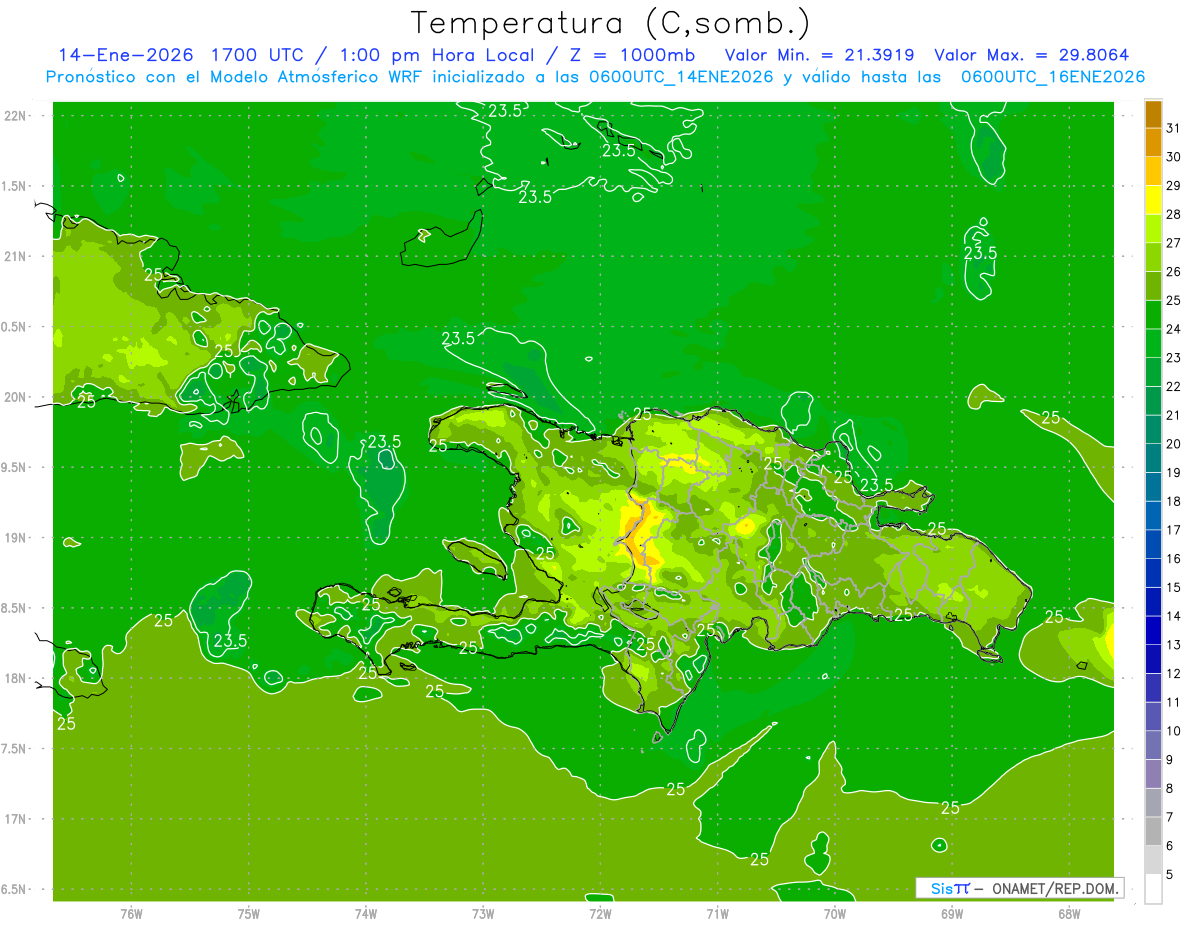Click the '18' legend value label
1200x927 pixels.
[1173, 501]
